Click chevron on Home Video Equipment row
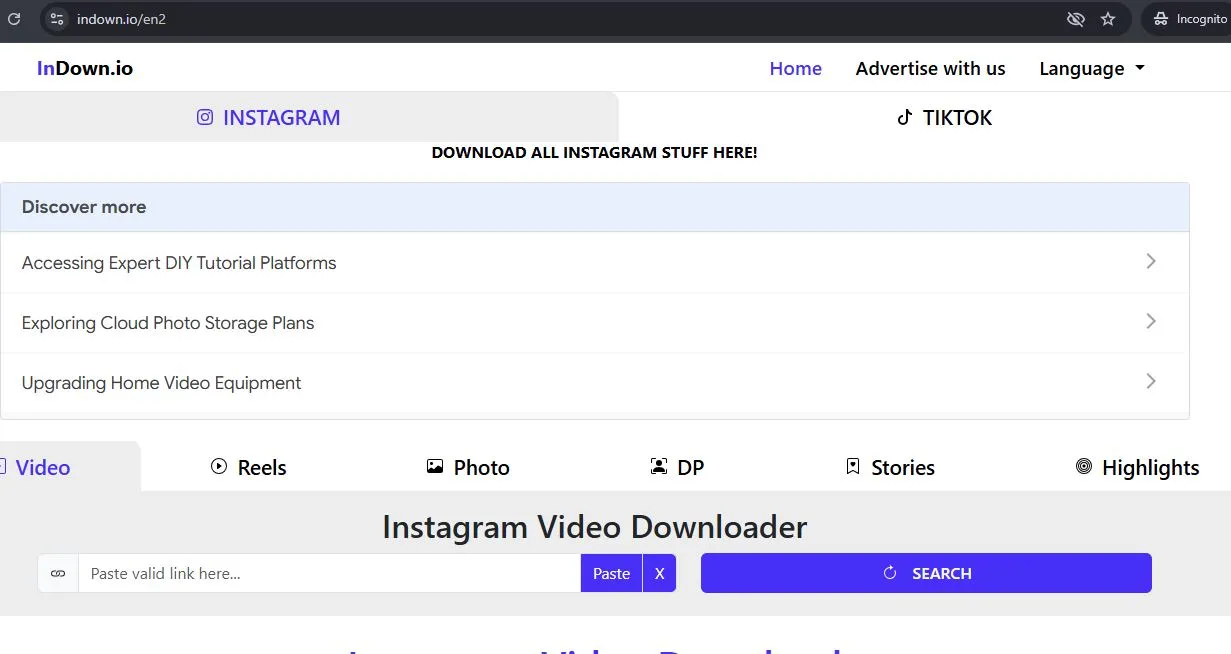The image size is (1231, 654). tap(1151, 381)
